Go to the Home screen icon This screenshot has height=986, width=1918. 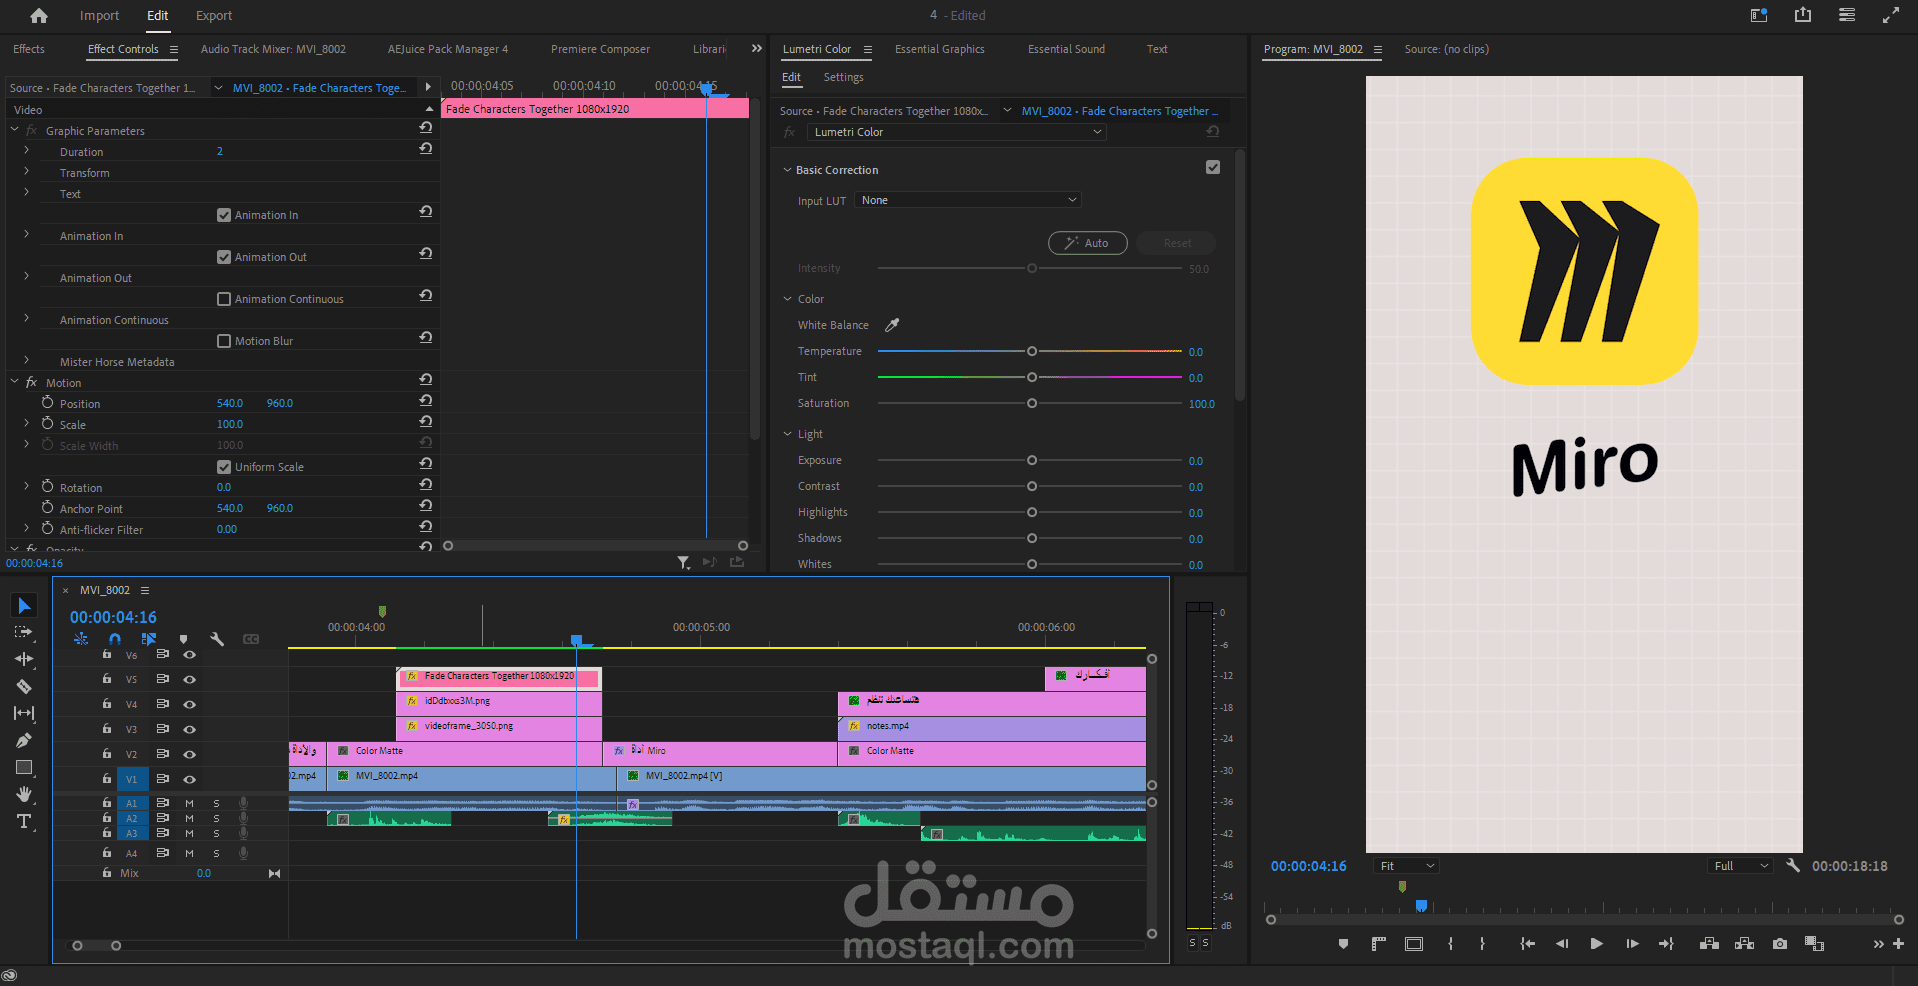pyautogui.click(x=39, y=15)
